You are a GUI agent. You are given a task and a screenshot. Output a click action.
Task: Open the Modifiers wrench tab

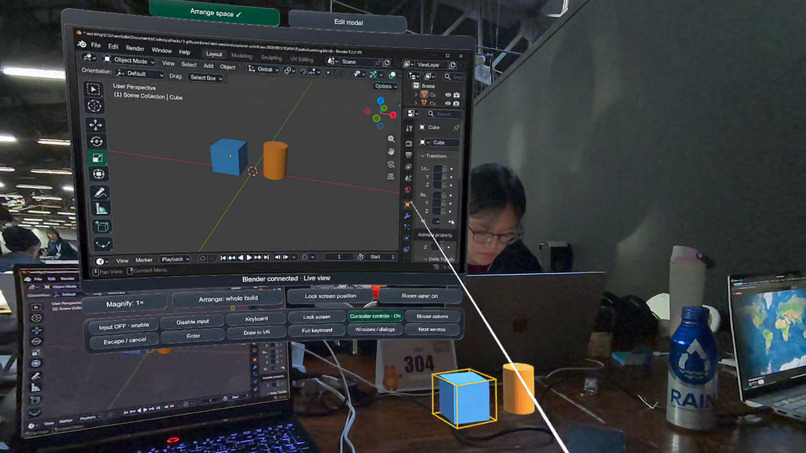point(407,215)
